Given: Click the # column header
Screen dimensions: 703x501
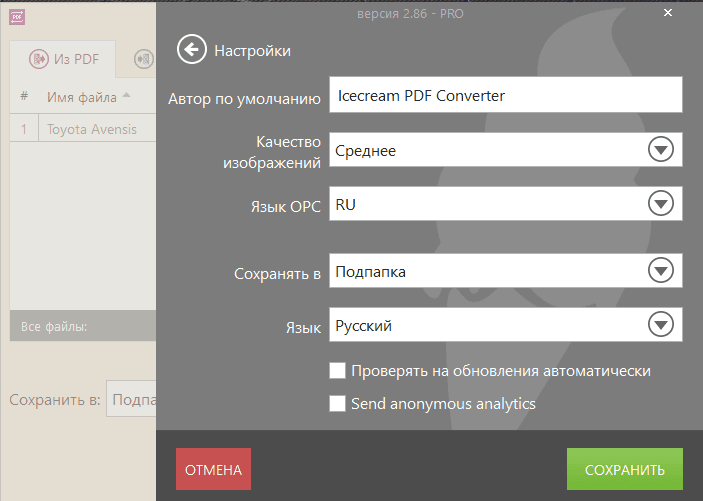Looking at the screenshot, I should point(24,97).
